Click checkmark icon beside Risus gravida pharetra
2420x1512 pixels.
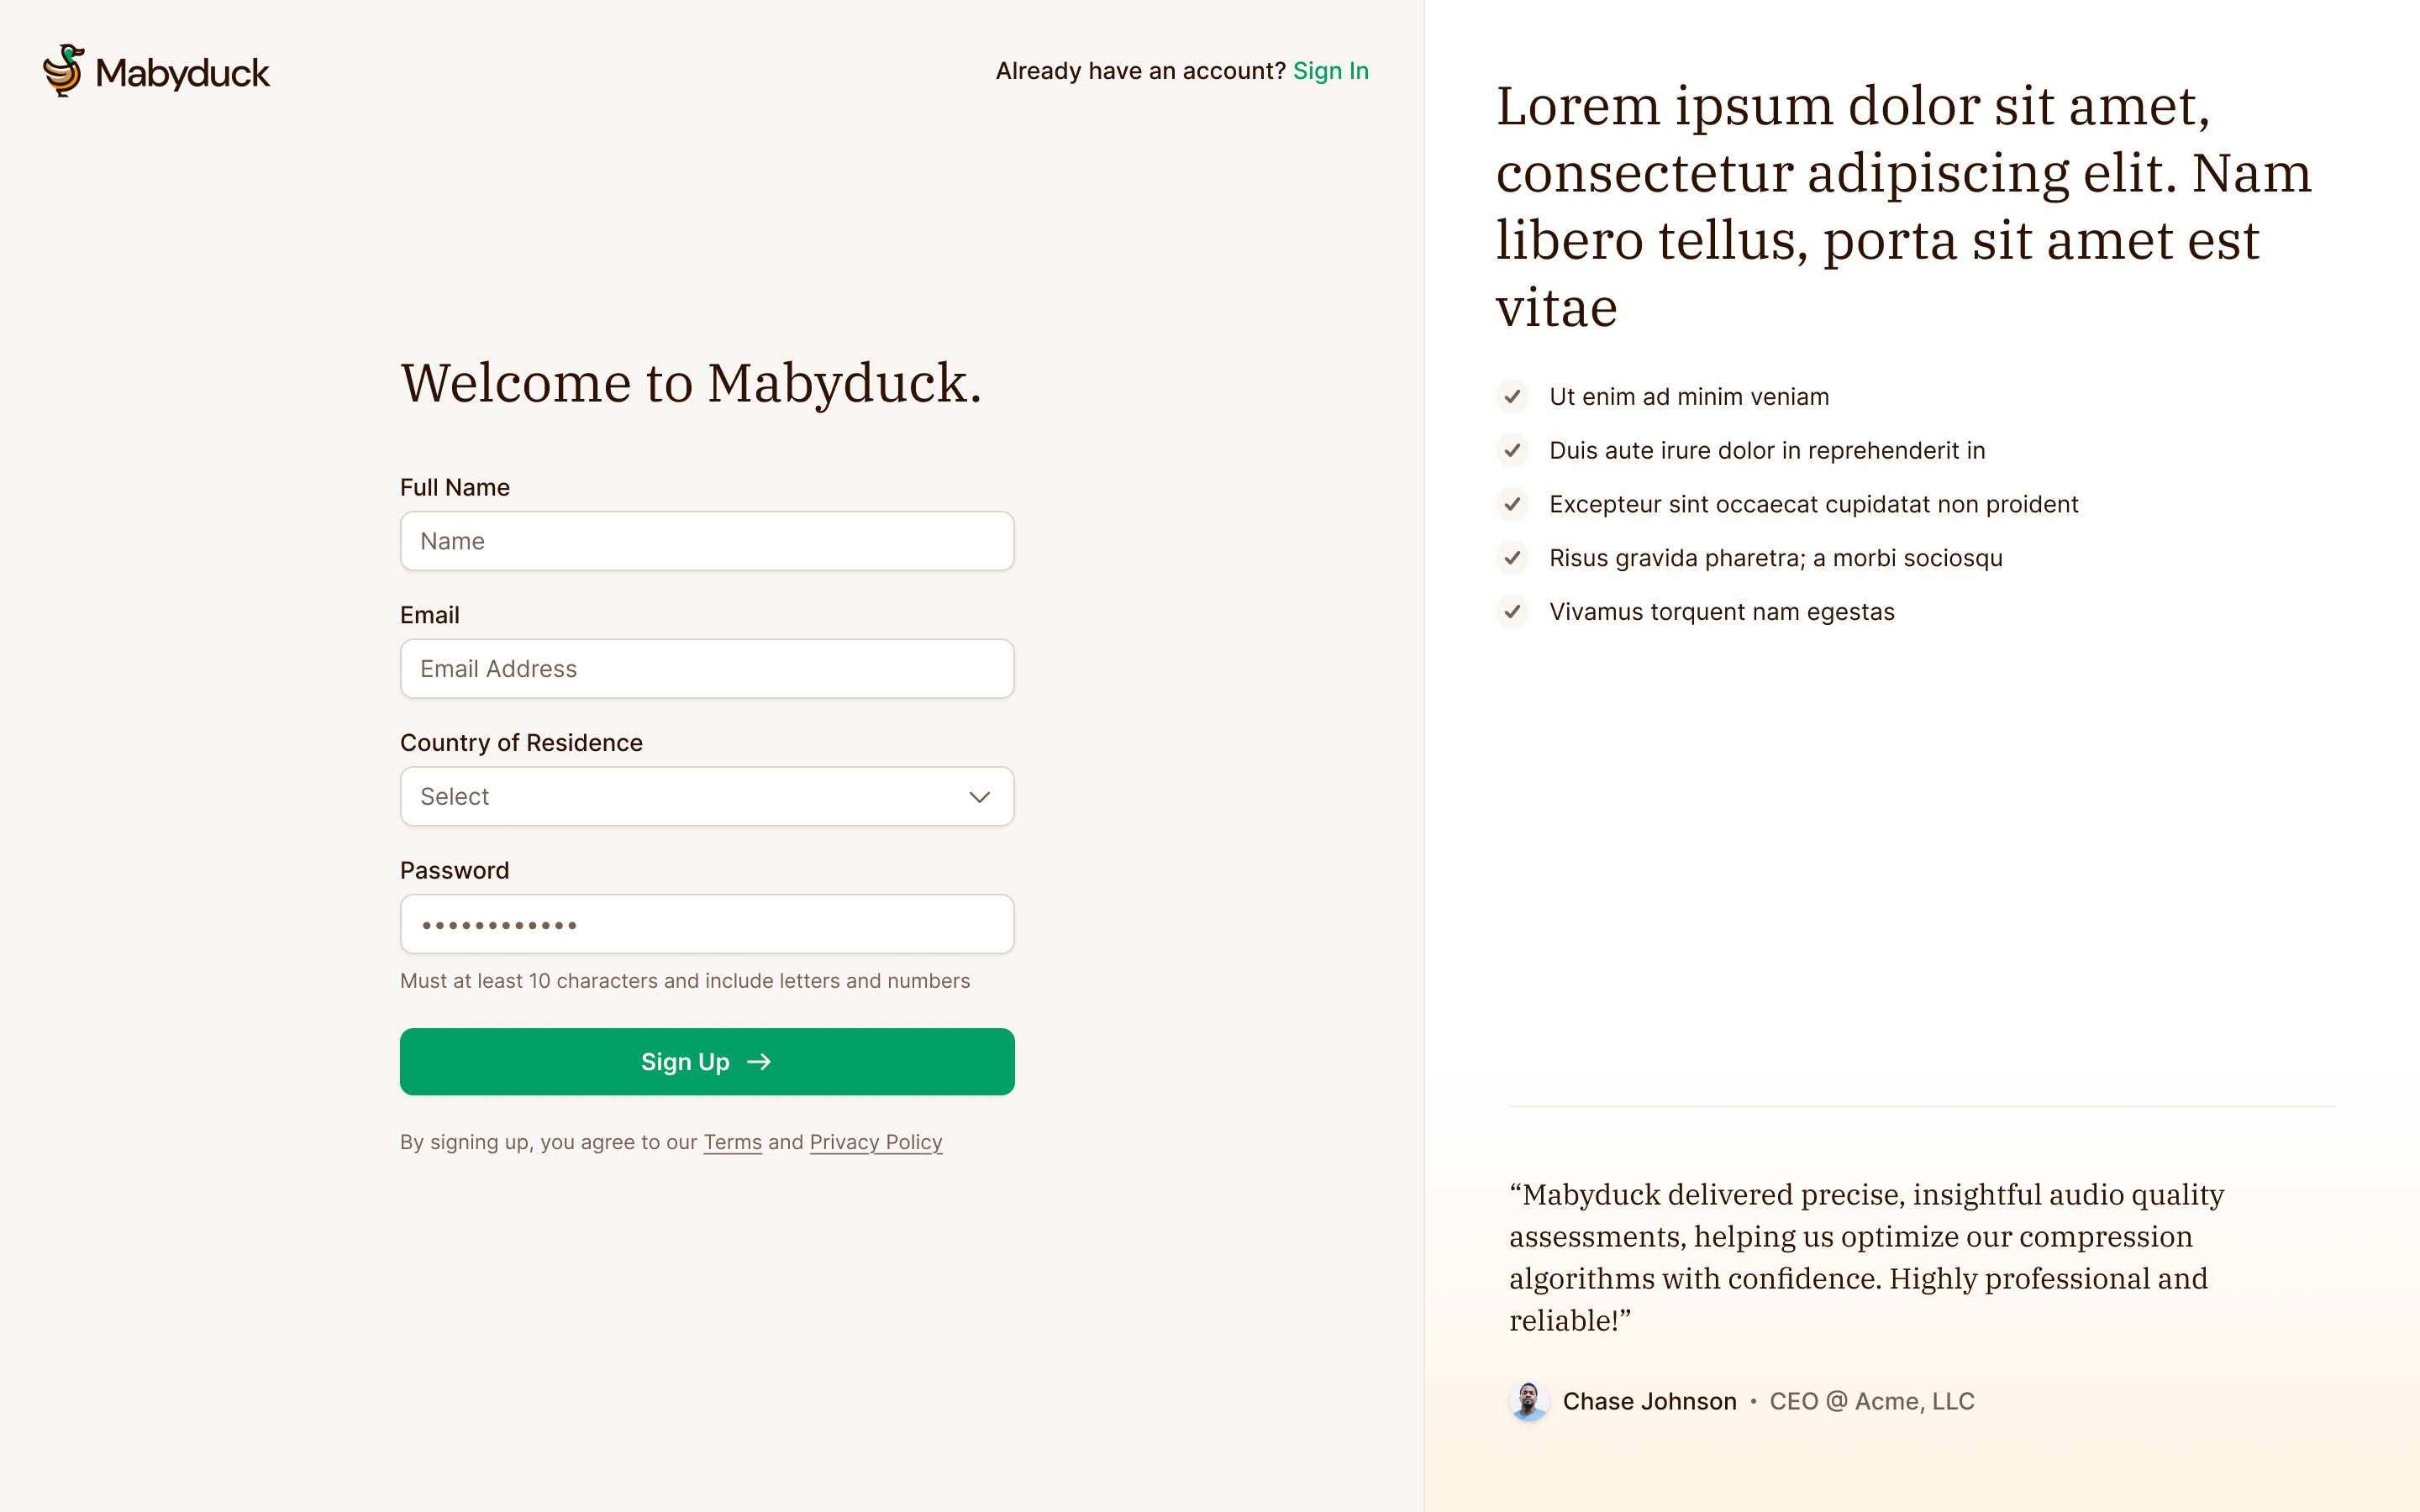[1512, 558]
